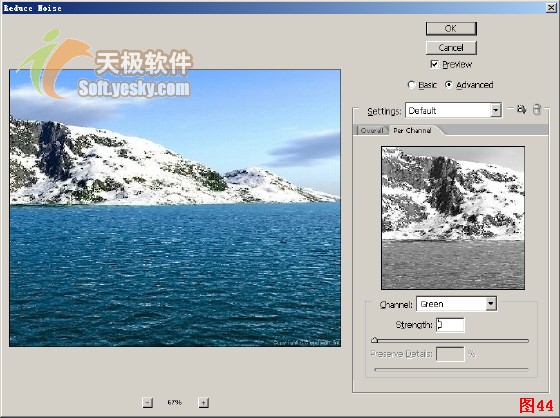Screen dimensions: 560x418
Task: Click the 67% zoom level text
Action: pyautogui.click(x=175, y=402)
